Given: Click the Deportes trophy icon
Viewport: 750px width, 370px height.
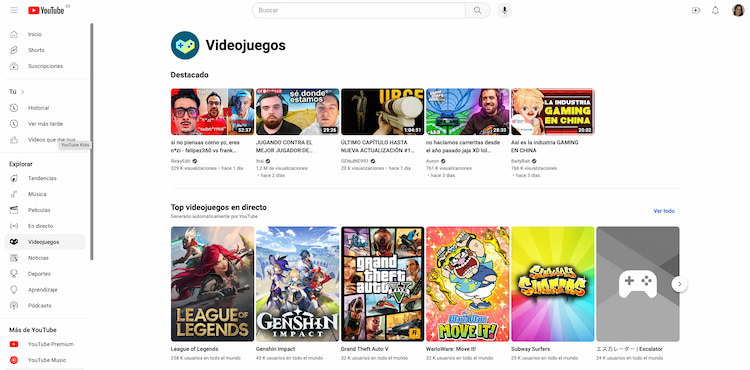Looking at the screenshot, I should 14,274.
